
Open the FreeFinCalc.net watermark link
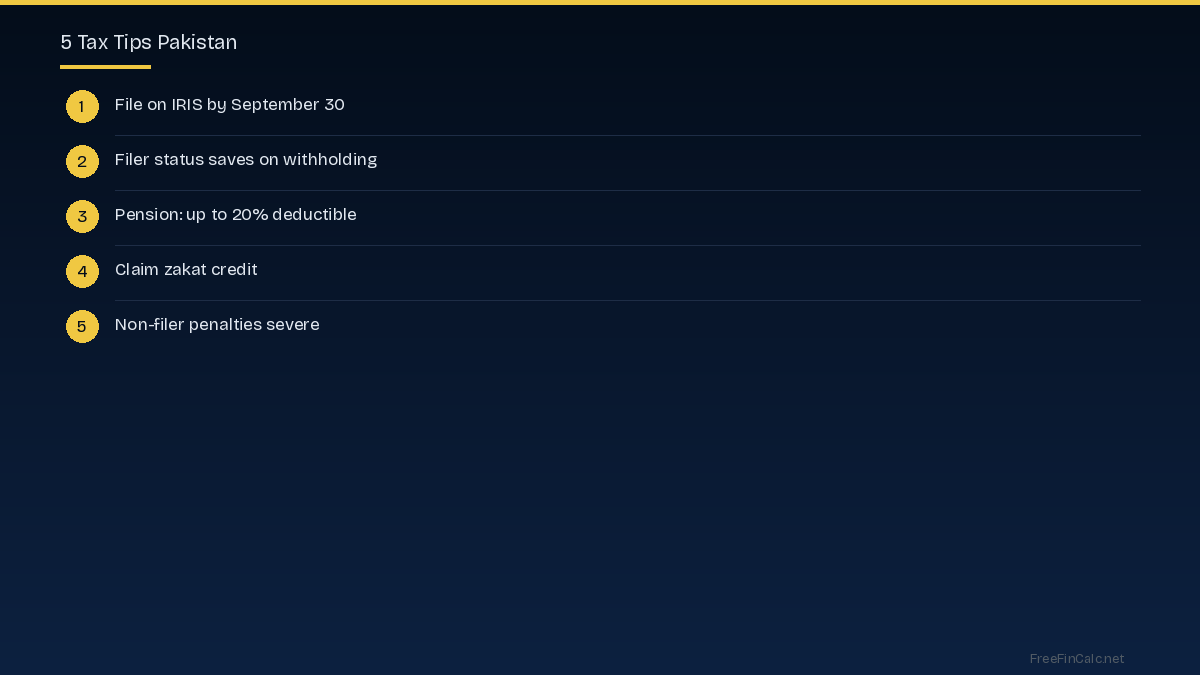[x=1076, y=658]
